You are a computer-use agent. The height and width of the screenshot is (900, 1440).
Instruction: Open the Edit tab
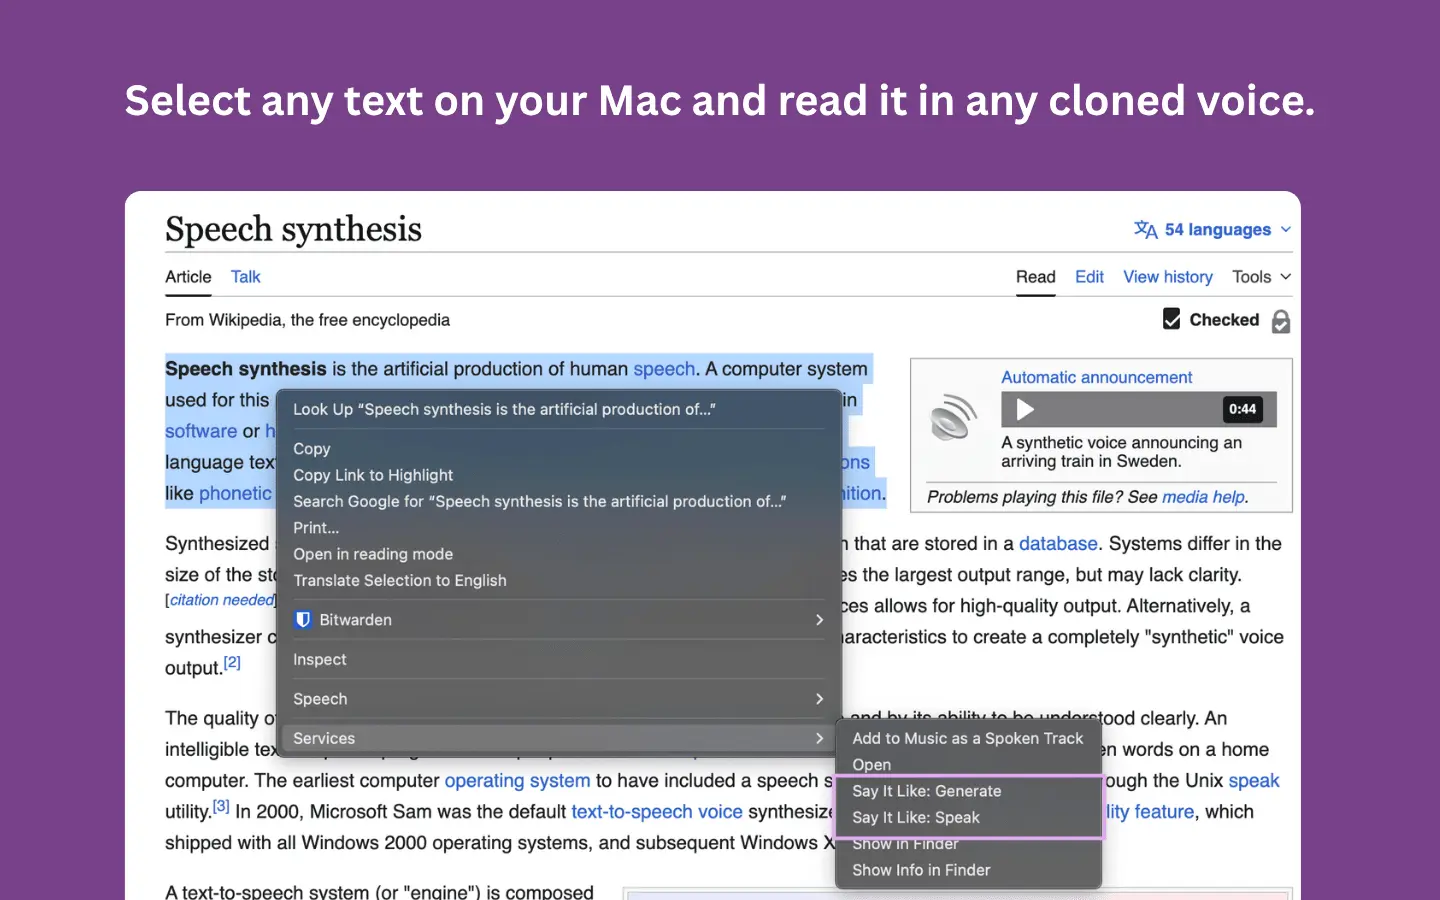[x=1089, y=277]
